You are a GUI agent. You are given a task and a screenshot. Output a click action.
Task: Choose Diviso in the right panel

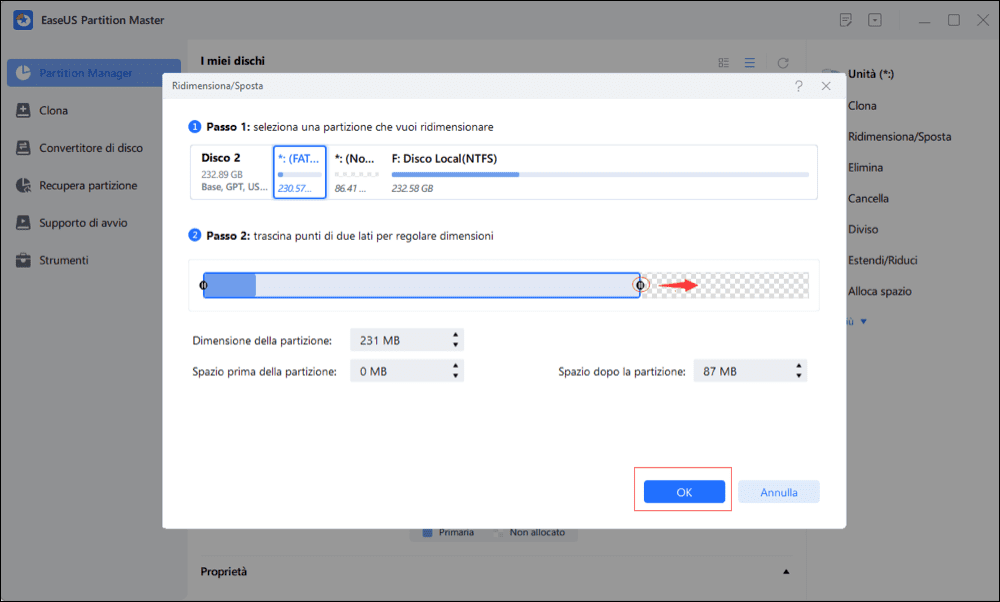click(x=863, y=230)
